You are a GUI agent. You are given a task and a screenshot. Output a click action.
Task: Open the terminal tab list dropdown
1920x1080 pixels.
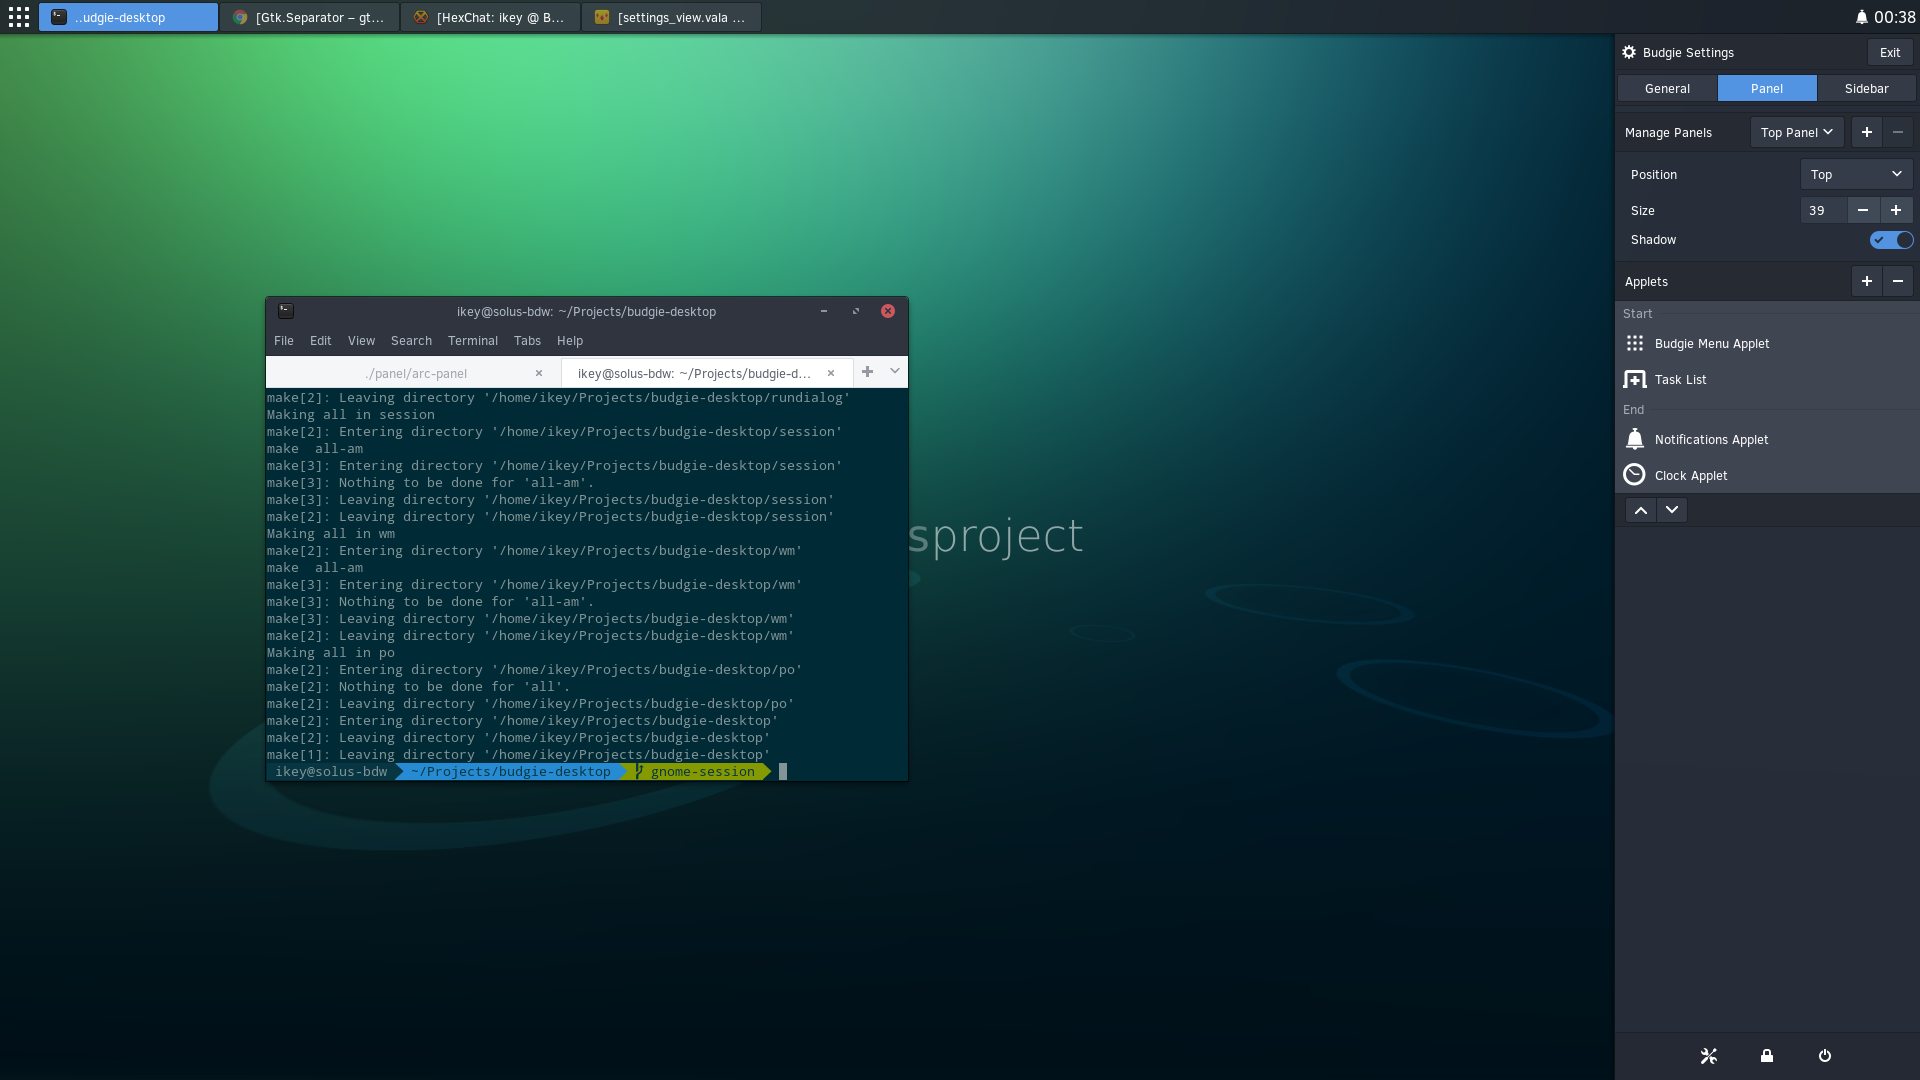[895, 372]
